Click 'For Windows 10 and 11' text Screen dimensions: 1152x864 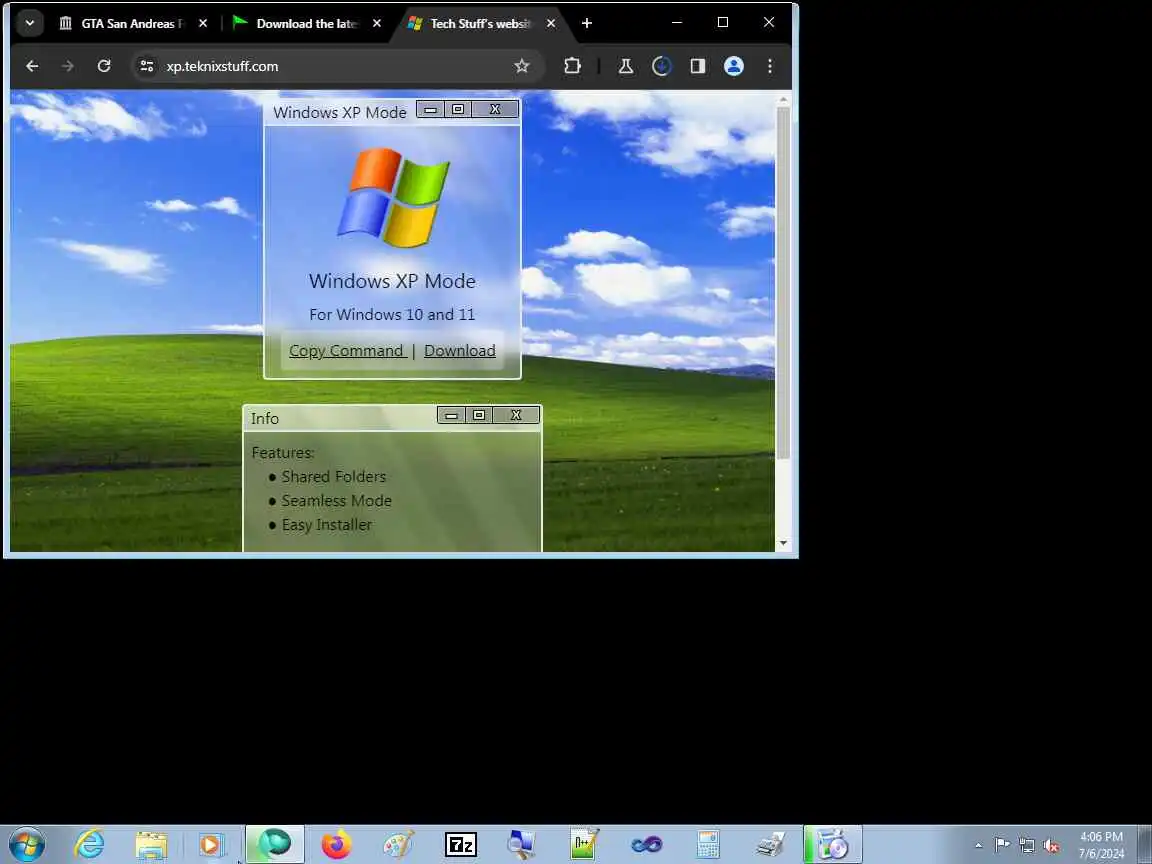click(392, 314)
